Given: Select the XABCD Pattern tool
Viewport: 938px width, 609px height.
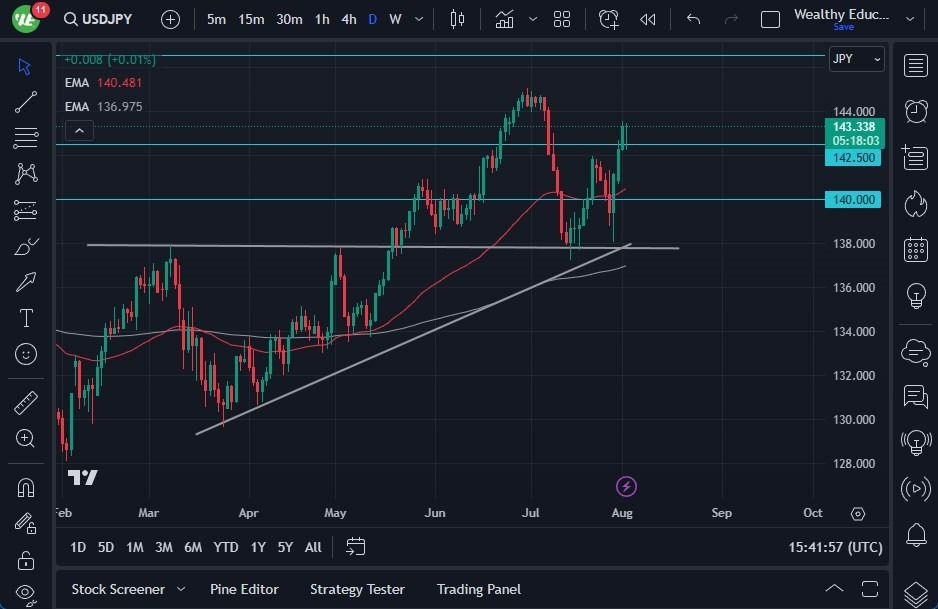Looking at the screenshot, I should (26, 174).
